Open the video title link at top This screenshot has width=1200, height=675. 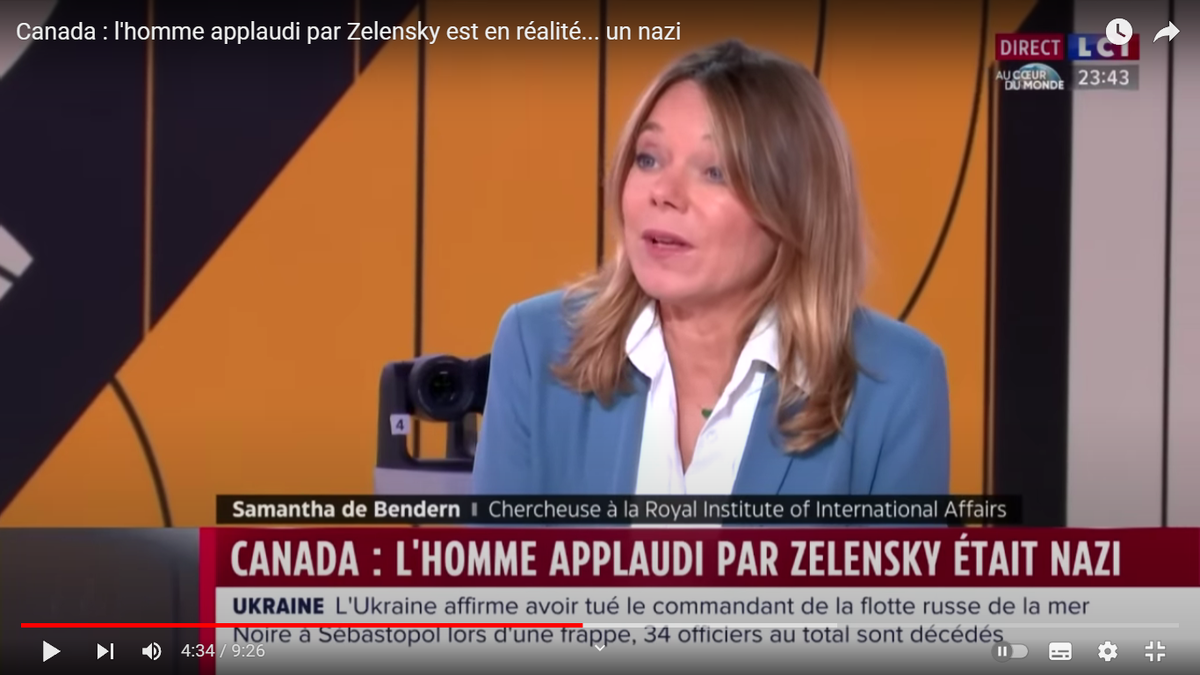tap(348, 32)
